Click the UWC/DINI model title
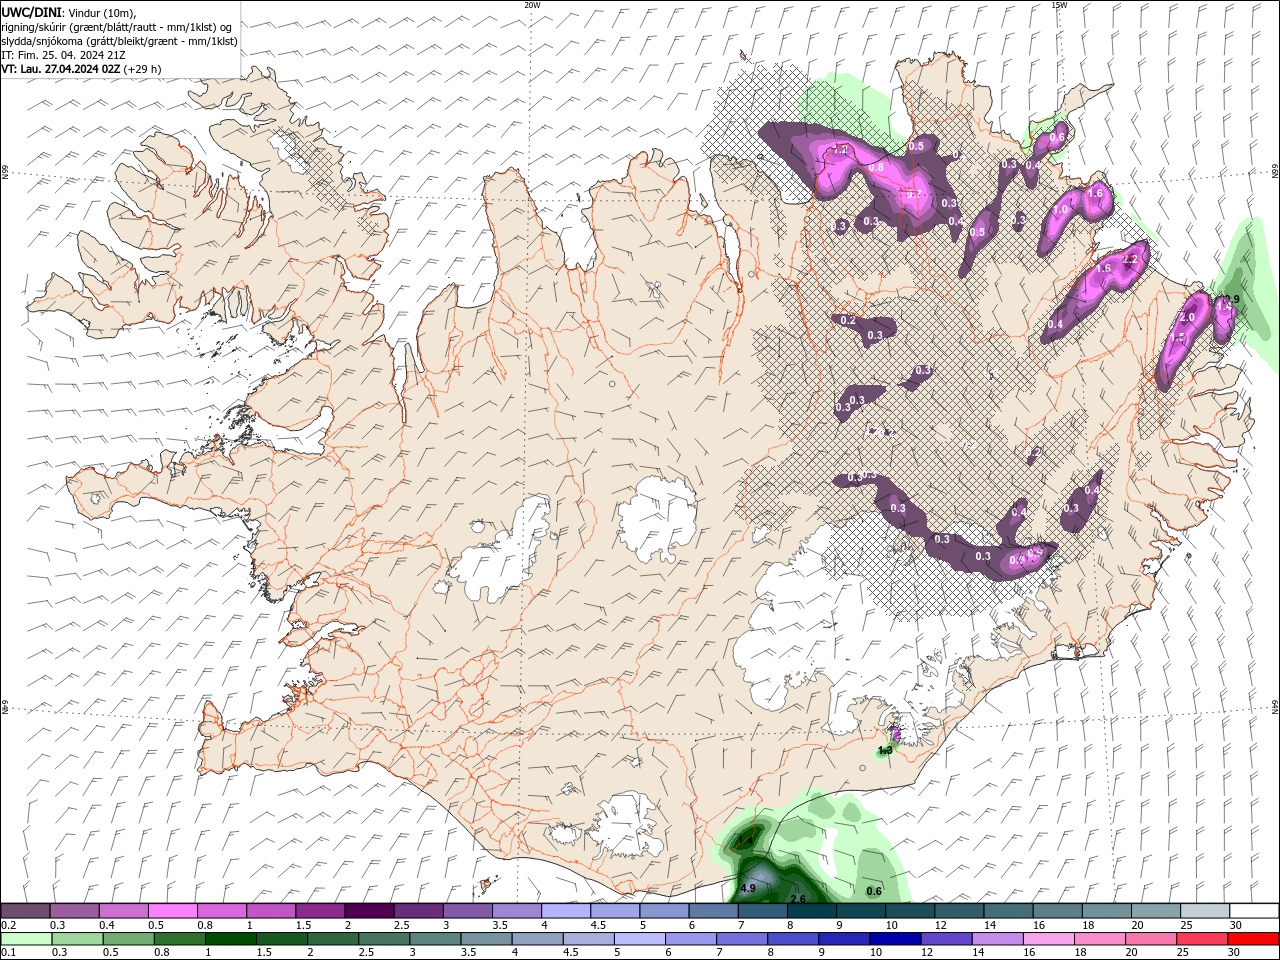 pos(31,11)
